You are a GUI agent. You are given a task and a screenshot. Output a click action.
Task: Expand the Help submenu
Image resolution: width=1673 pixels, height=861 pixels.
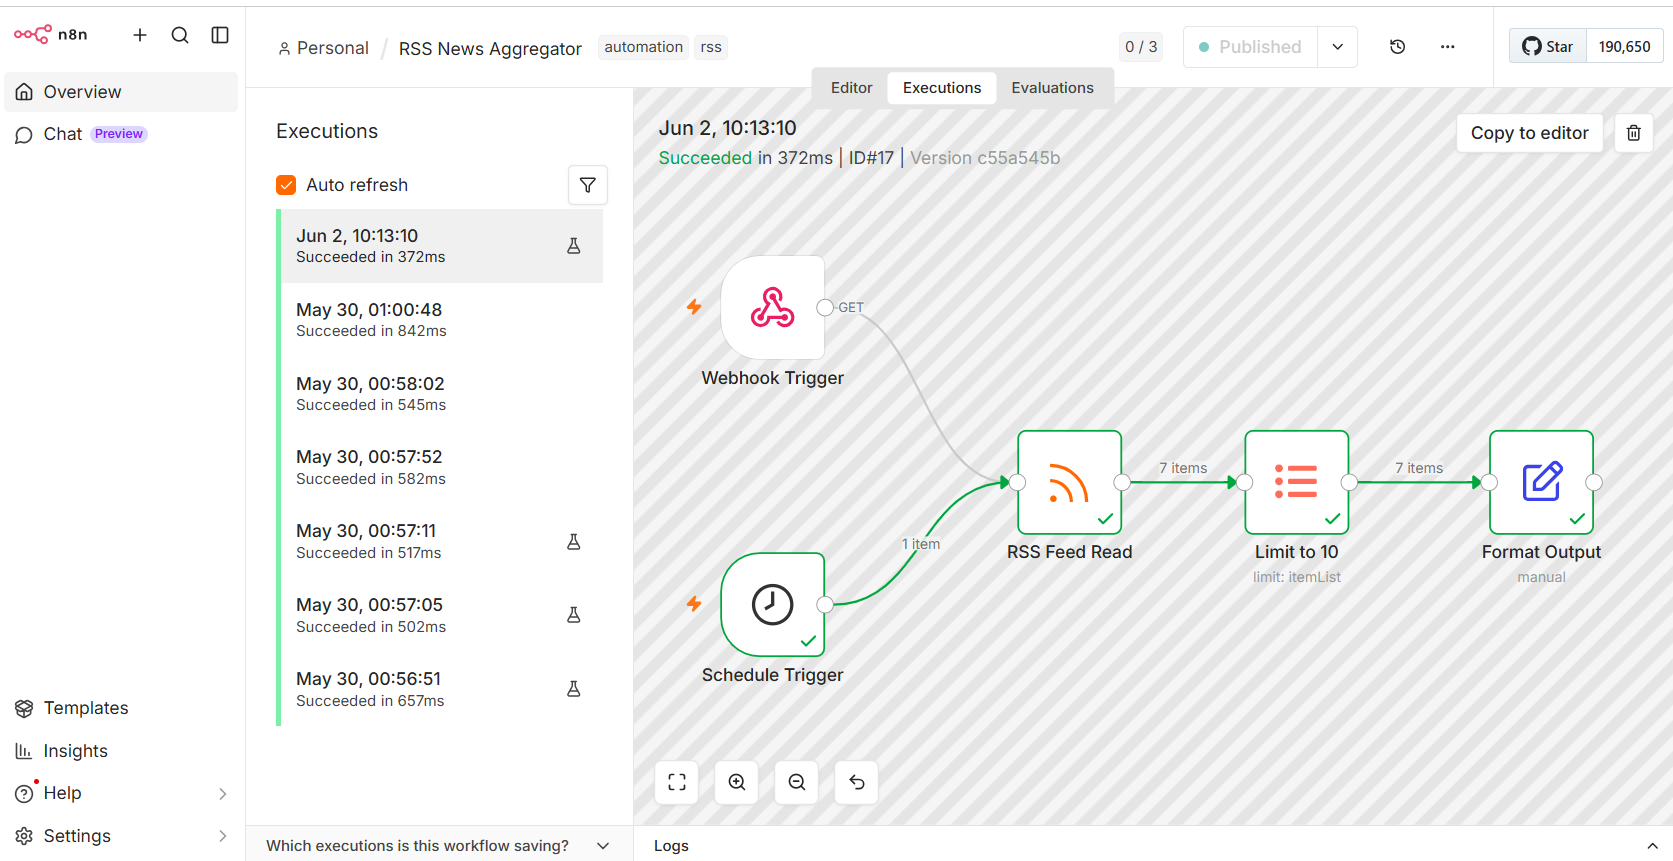click(120, 793)
